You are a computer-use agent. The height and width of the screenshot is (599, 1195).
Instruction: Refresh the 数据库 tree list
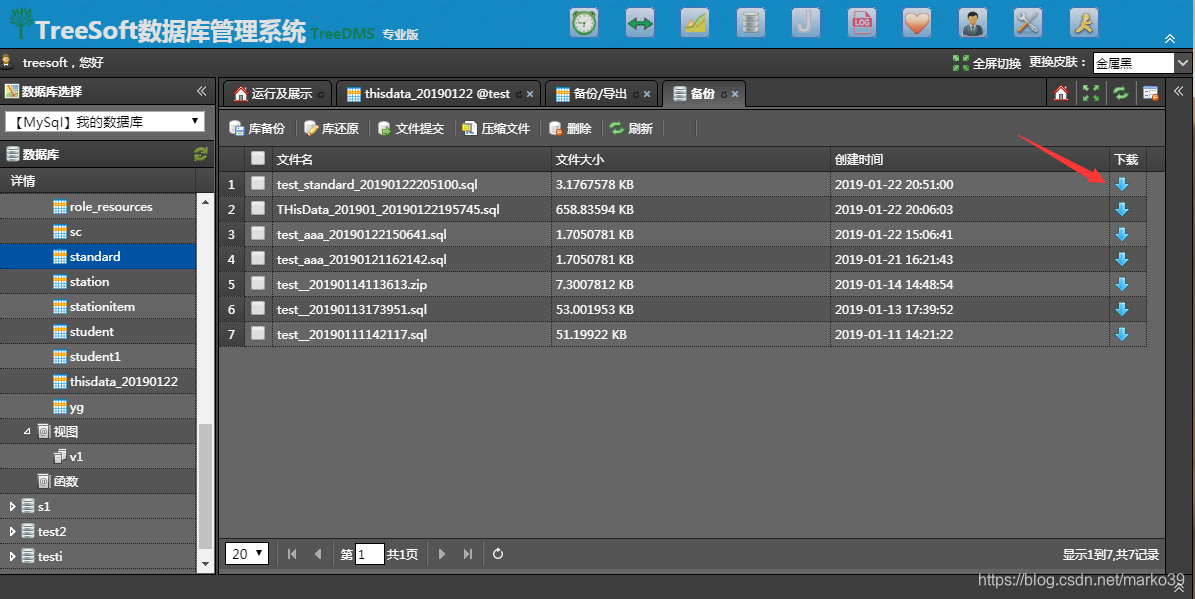(x=200, y=154)
